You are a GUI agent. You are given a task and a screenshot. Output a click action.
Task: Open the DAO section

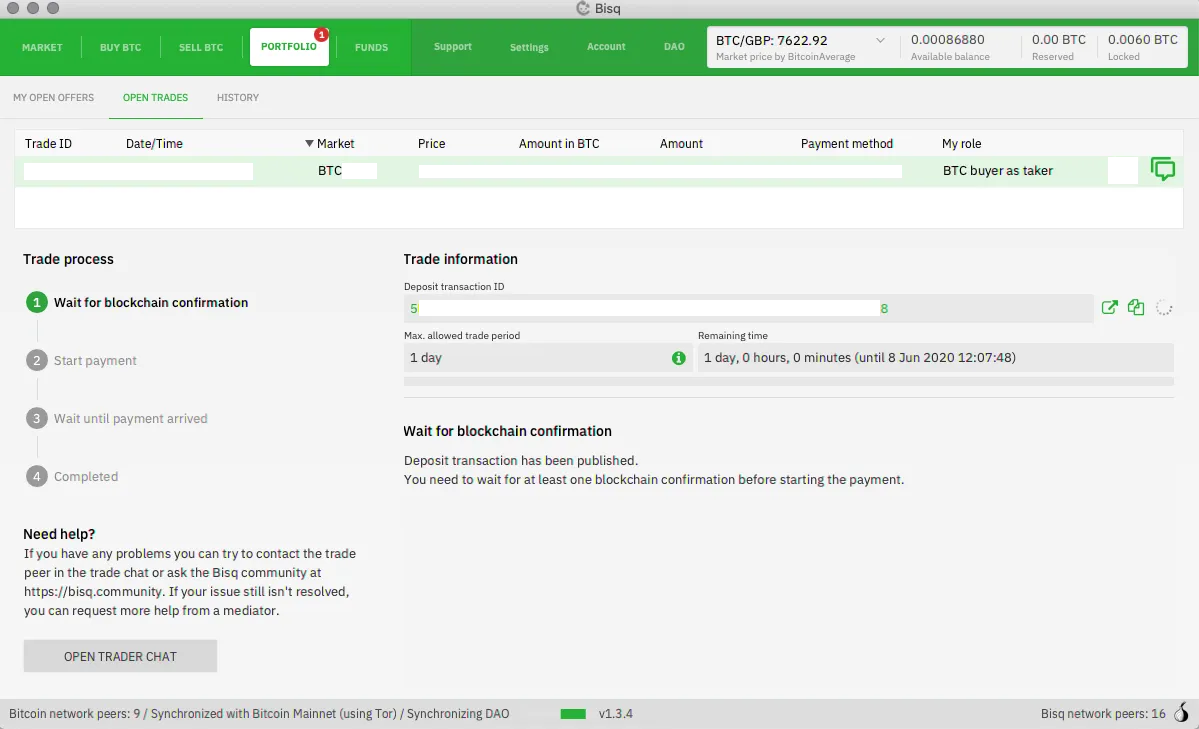coord(675,47)
